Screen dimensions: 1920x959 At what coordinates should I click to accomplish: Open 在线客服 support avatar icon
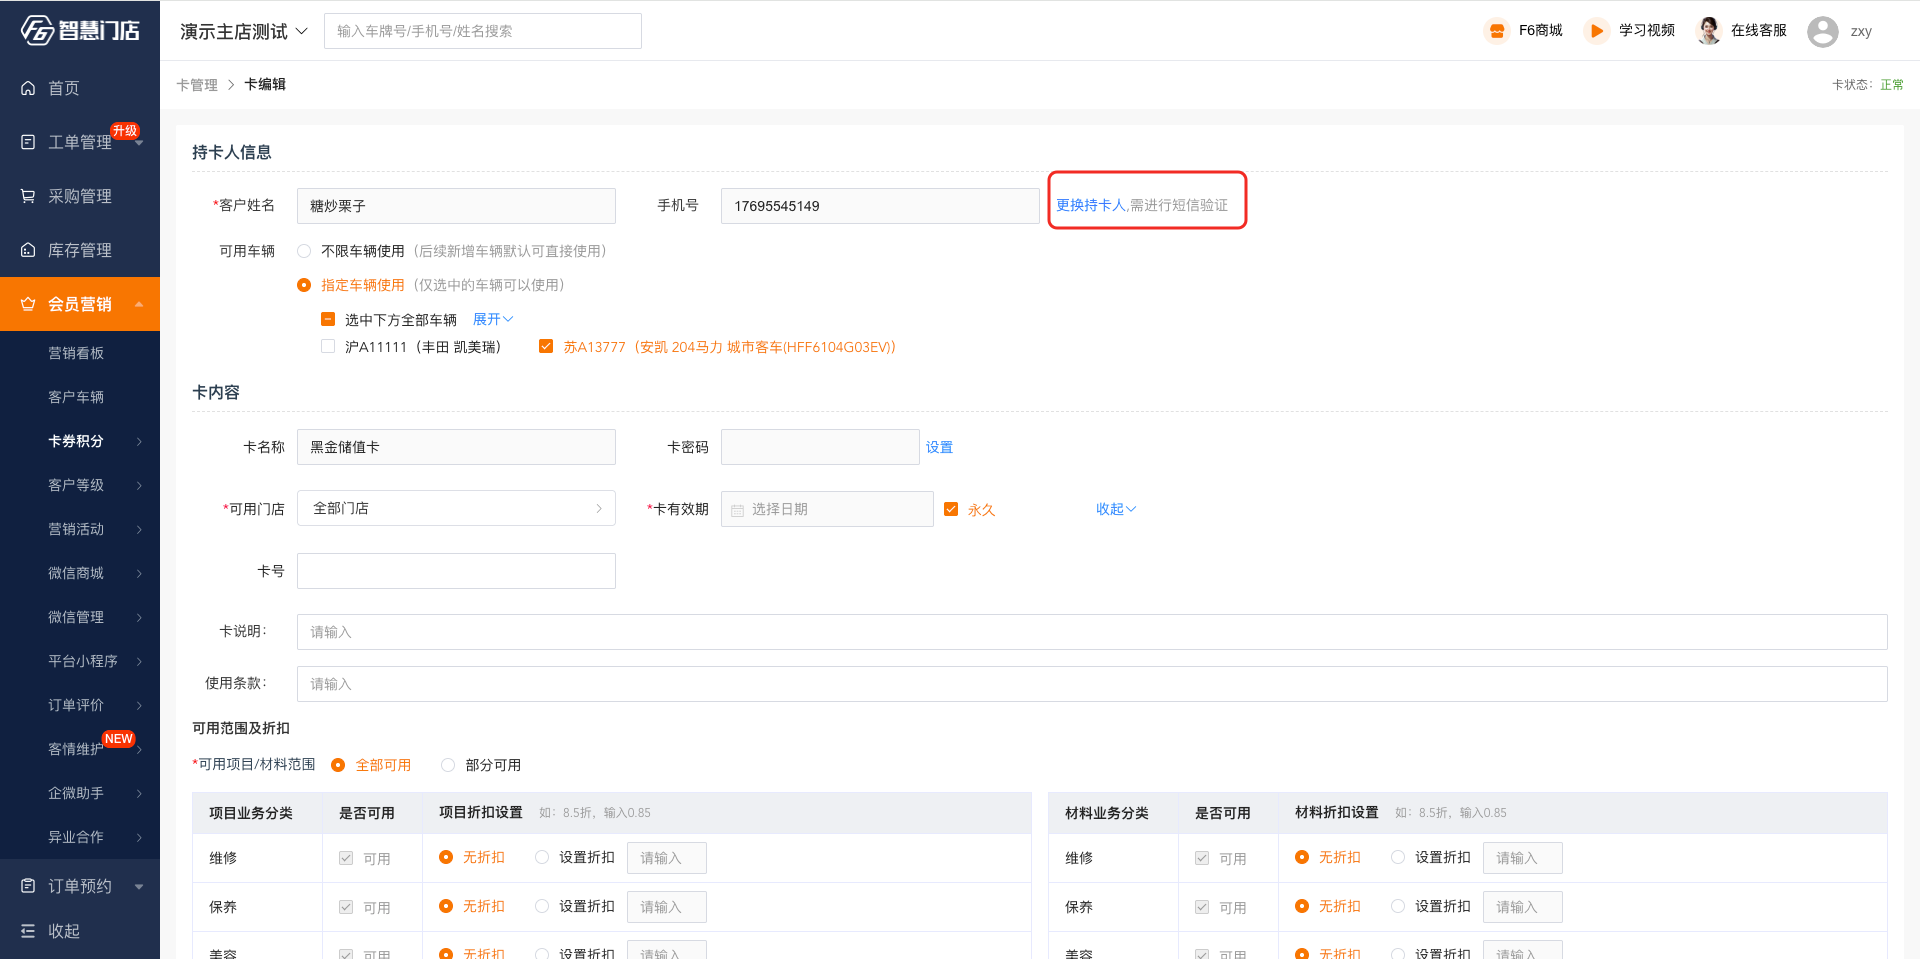pyautogui.click(x=1709, y=31)
